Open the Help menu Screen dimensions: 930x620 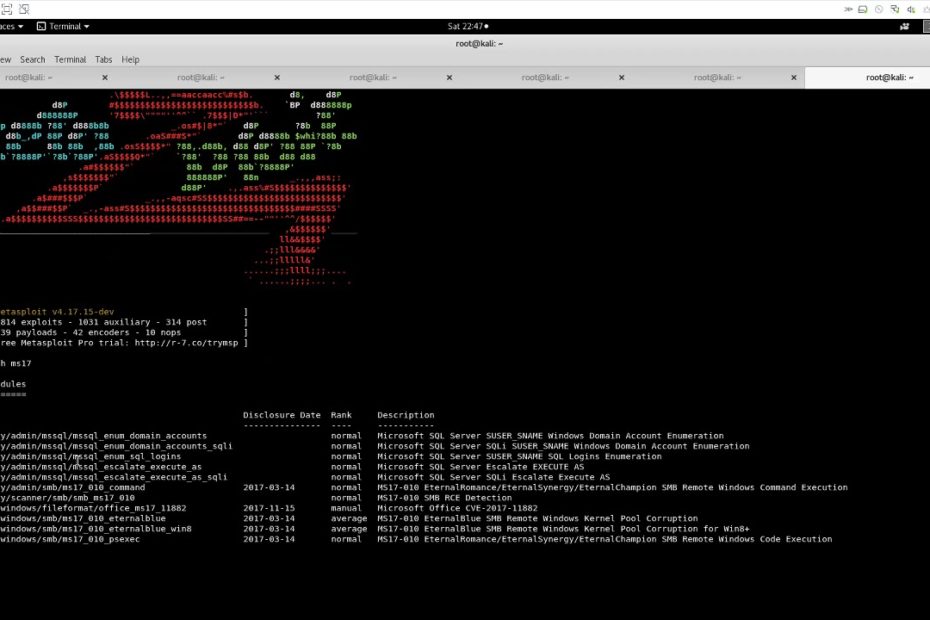(130, 59)
